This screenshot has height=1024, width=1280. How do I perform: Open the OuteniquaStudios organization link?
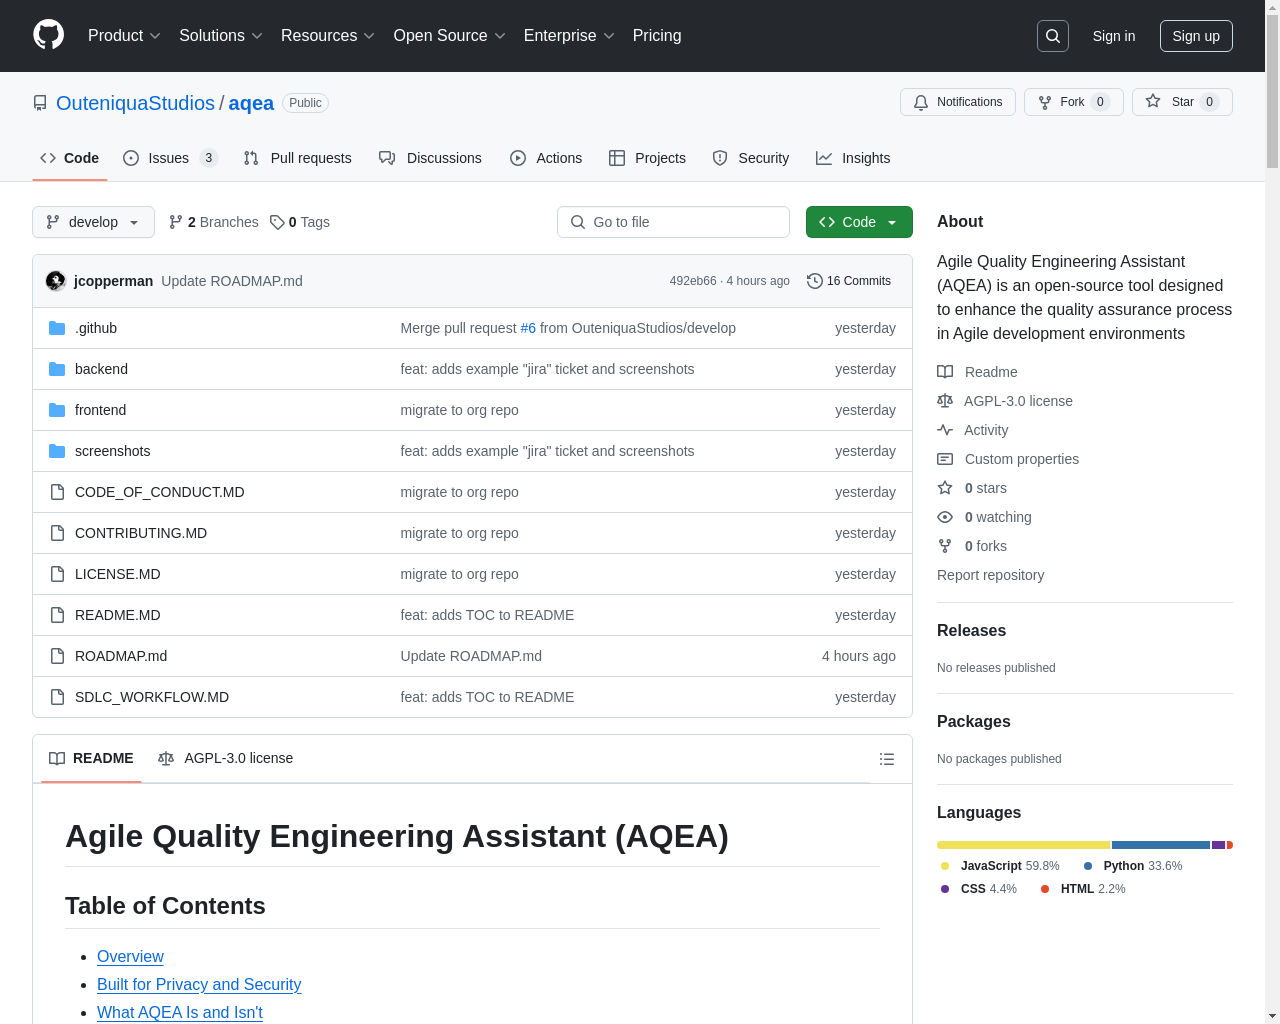(135, 103)
